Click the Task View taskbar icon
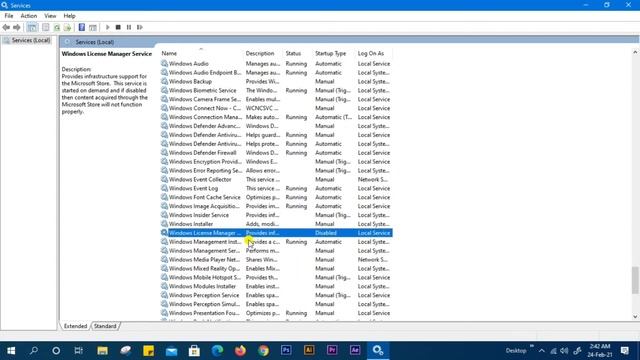Viewport: 640px width, 360px height. click(x=79, y=350)
